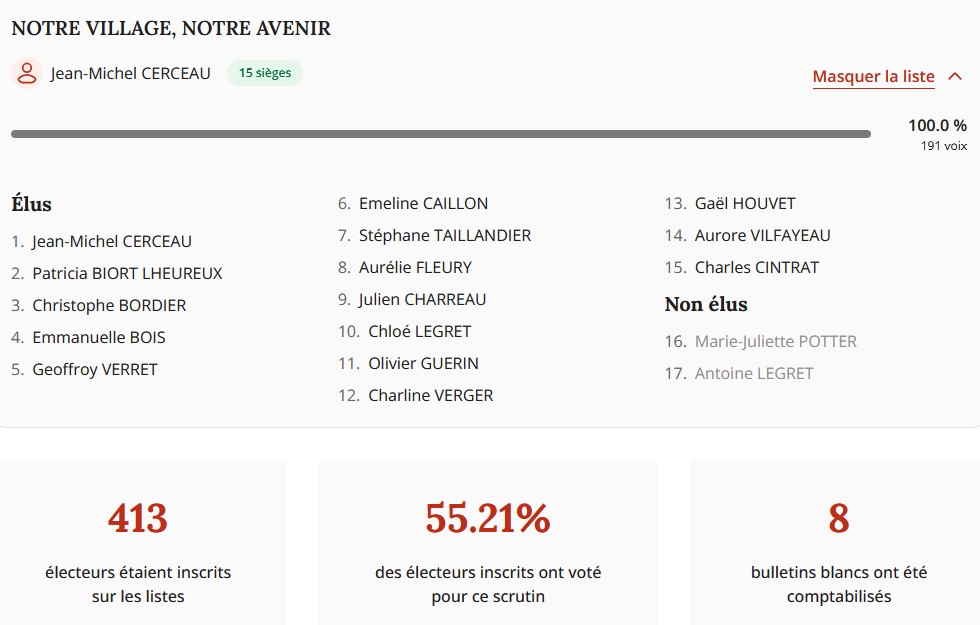Click non-elected candidate Marie-Juliette POTTER
Viewport: 980px width, 625px height.
click(775, 341)
